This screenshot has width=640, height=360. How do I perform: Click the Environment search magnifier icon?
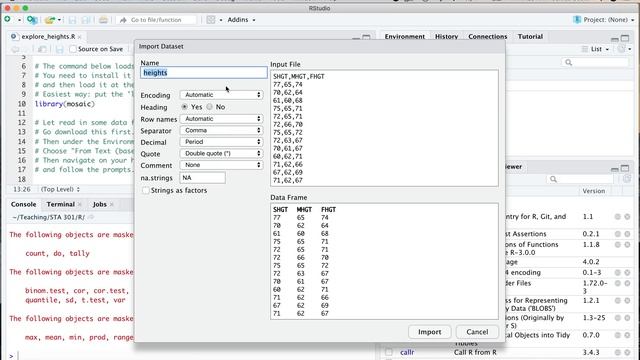569,62
